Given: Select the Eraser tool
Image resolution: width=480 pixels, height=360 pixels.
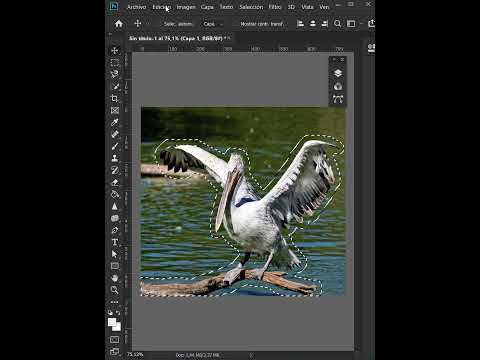Looking at the screenshot, I should [x=115, y=182].
